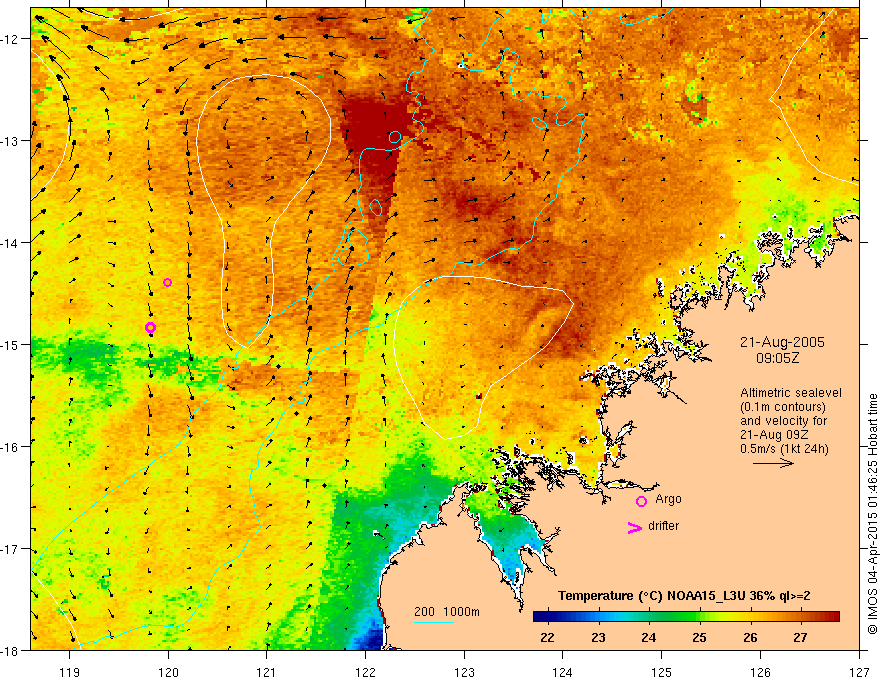Click the '0.5m/s (1kt 24h)' text
The width and height of the screenshot is (880, 680).
pyautogui.click(x=784, y=449)
